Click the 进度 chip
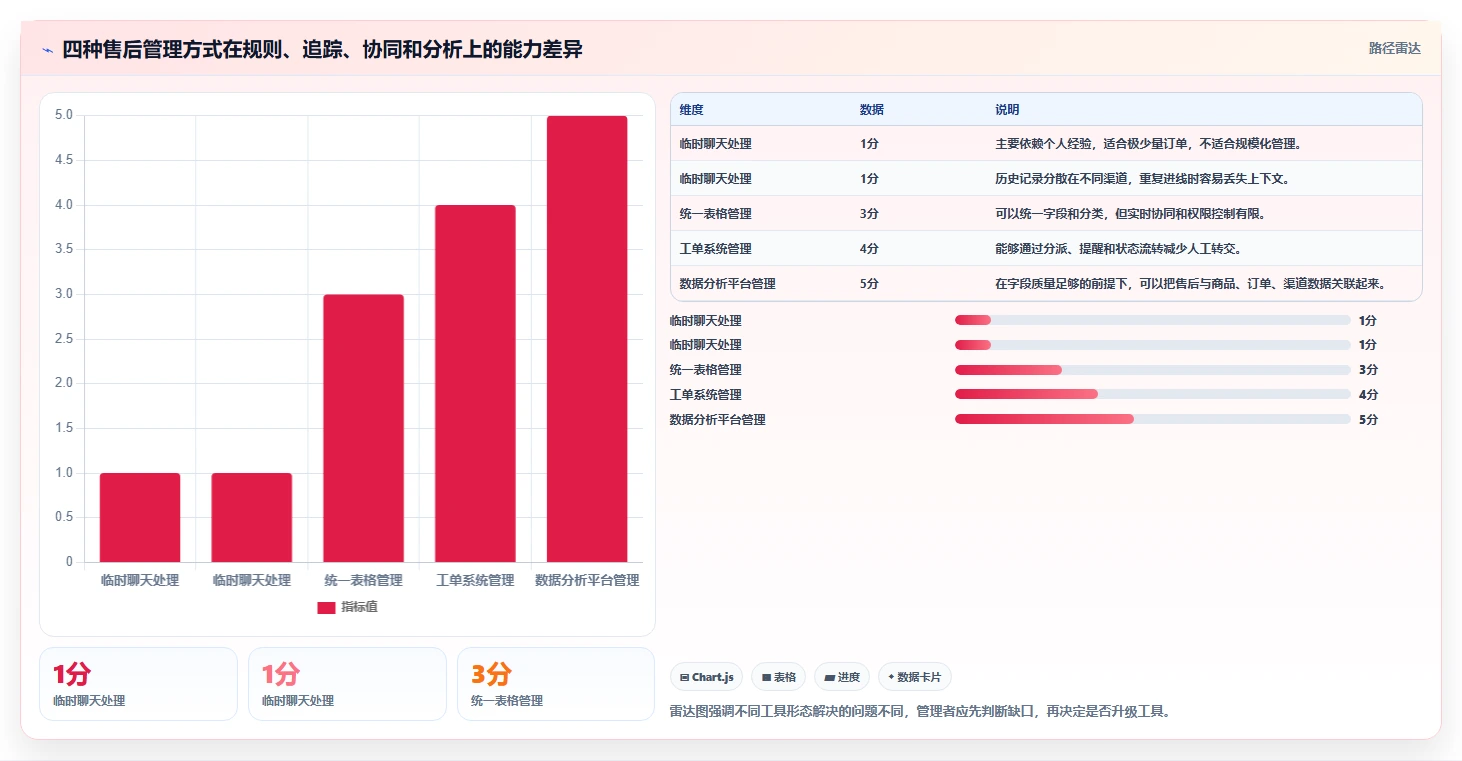This screenshot has height=761, width=1462. (842, 677)
